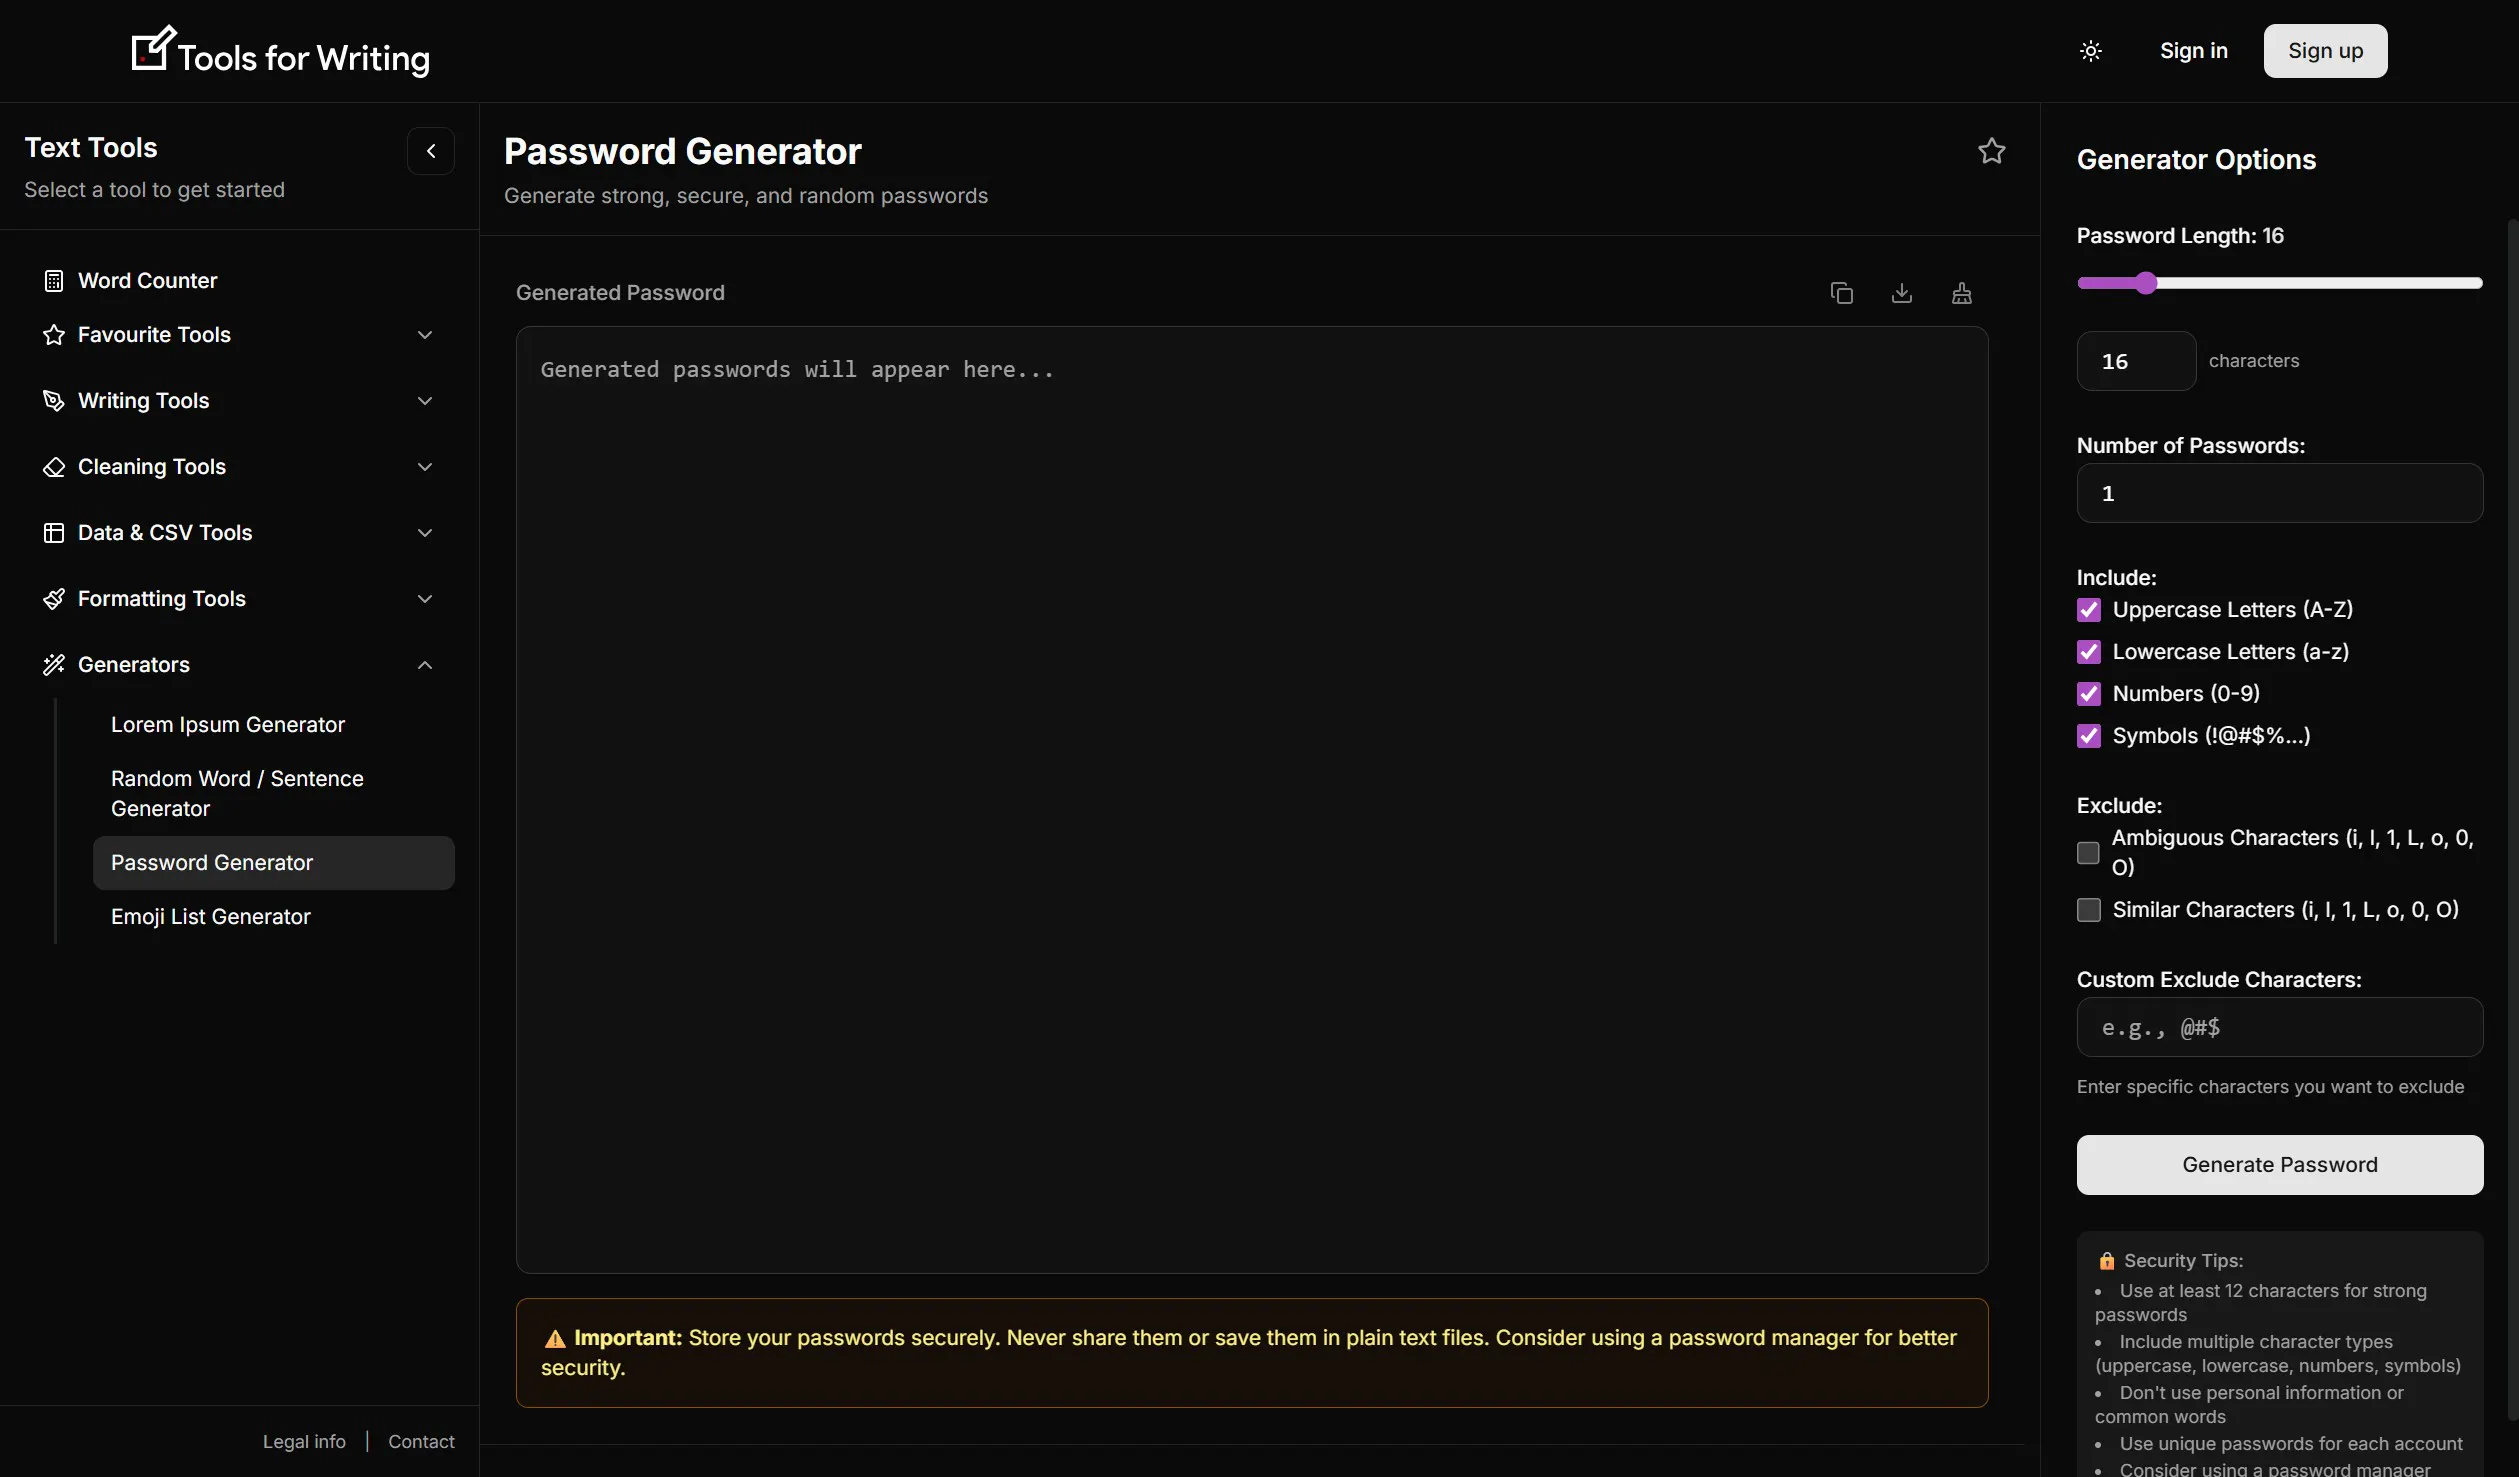Click the 'Text Tools' sidebar heading
This screenshot has height=1477, width=2519.
tap(91, 148)
